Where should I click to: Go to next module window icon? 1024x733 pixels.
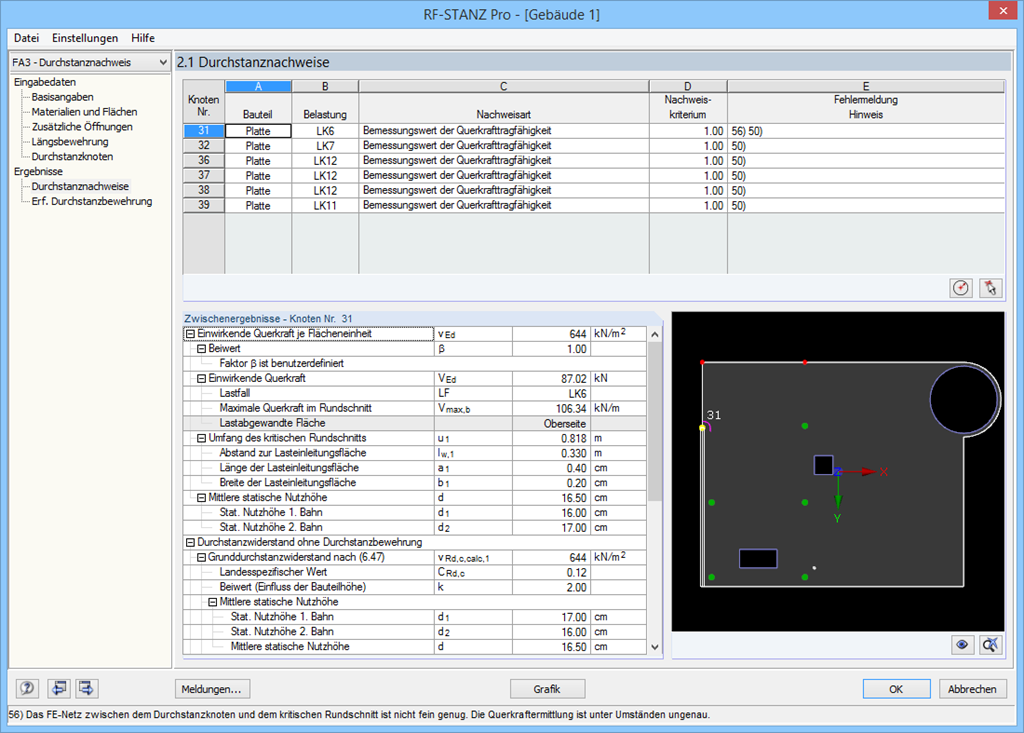(x=86, y=688)
